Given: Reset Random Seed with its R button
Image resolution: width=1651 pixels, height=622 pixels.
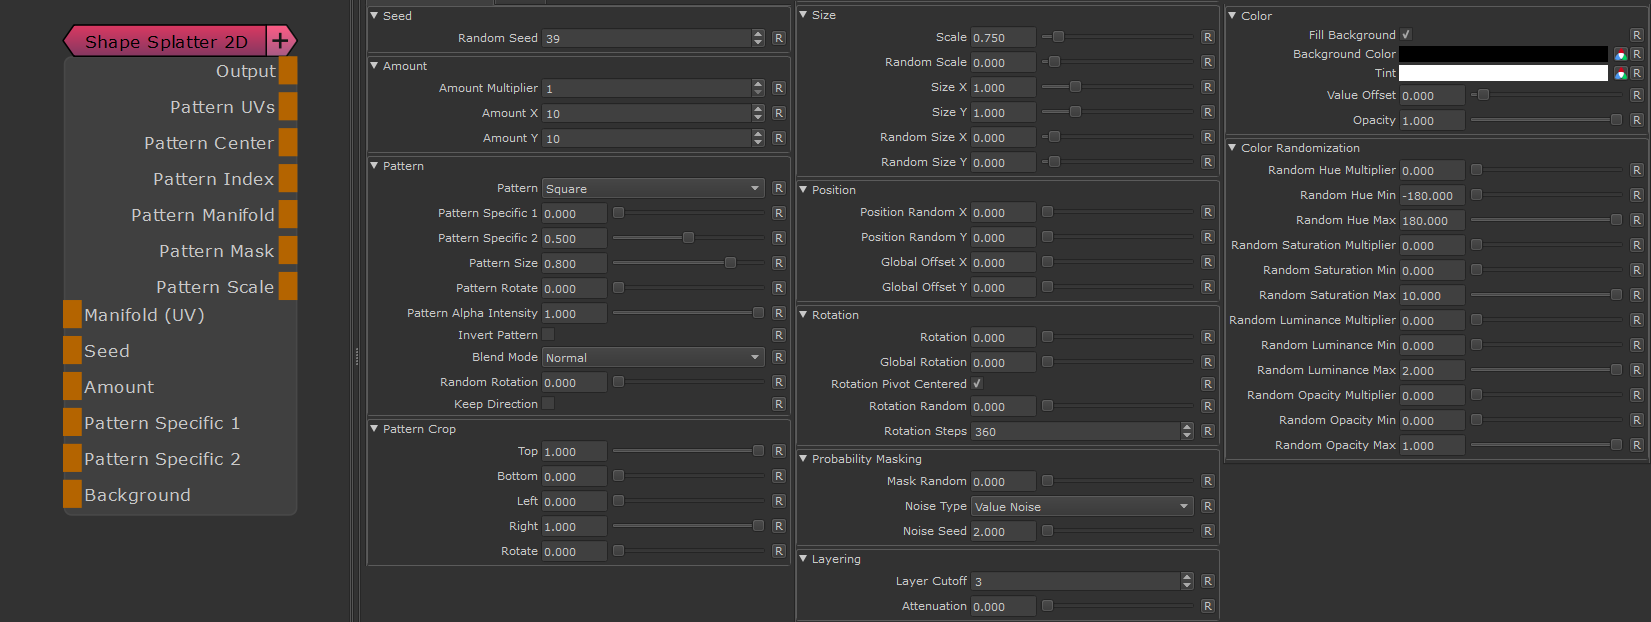Looking at the screenshot, I should 778,38.
